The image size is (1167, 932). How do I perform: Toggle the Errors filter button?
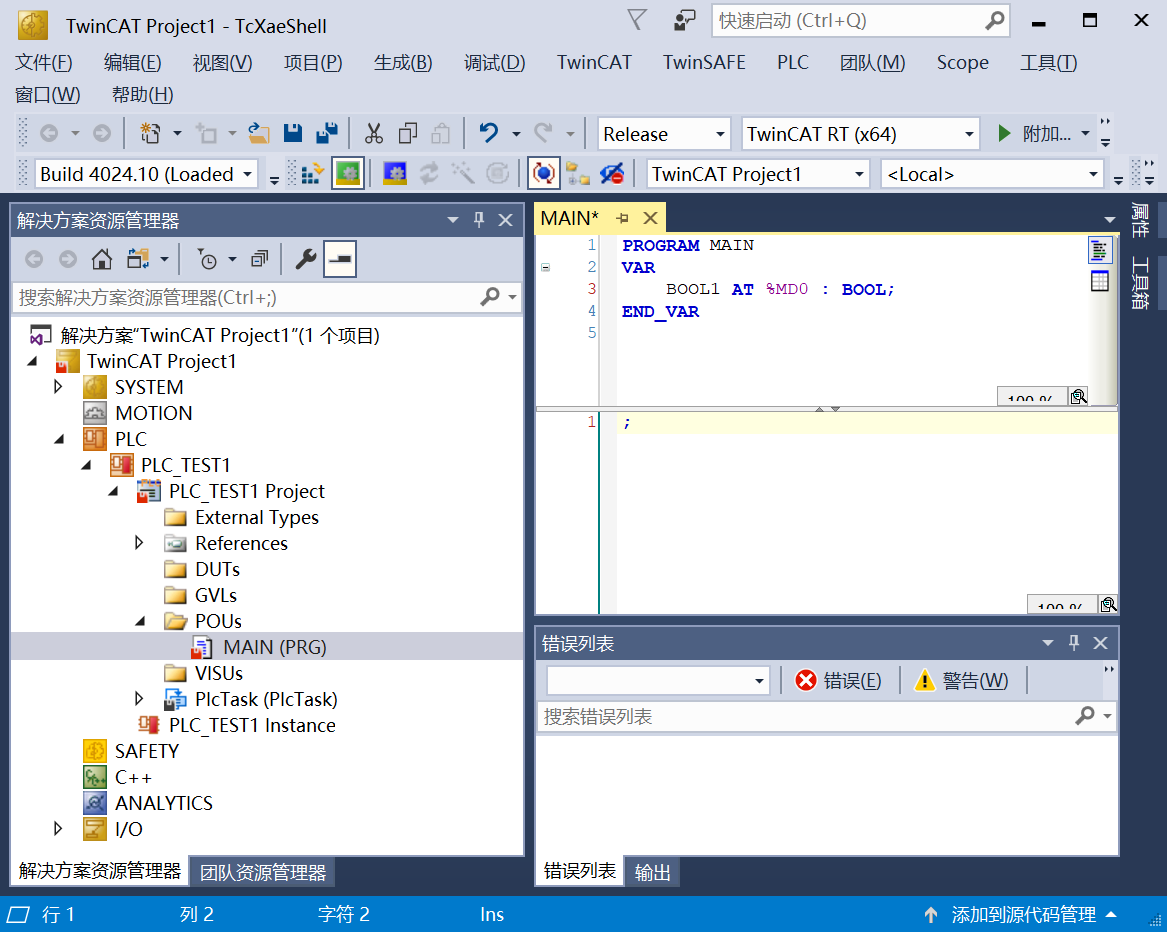point(838,680)
